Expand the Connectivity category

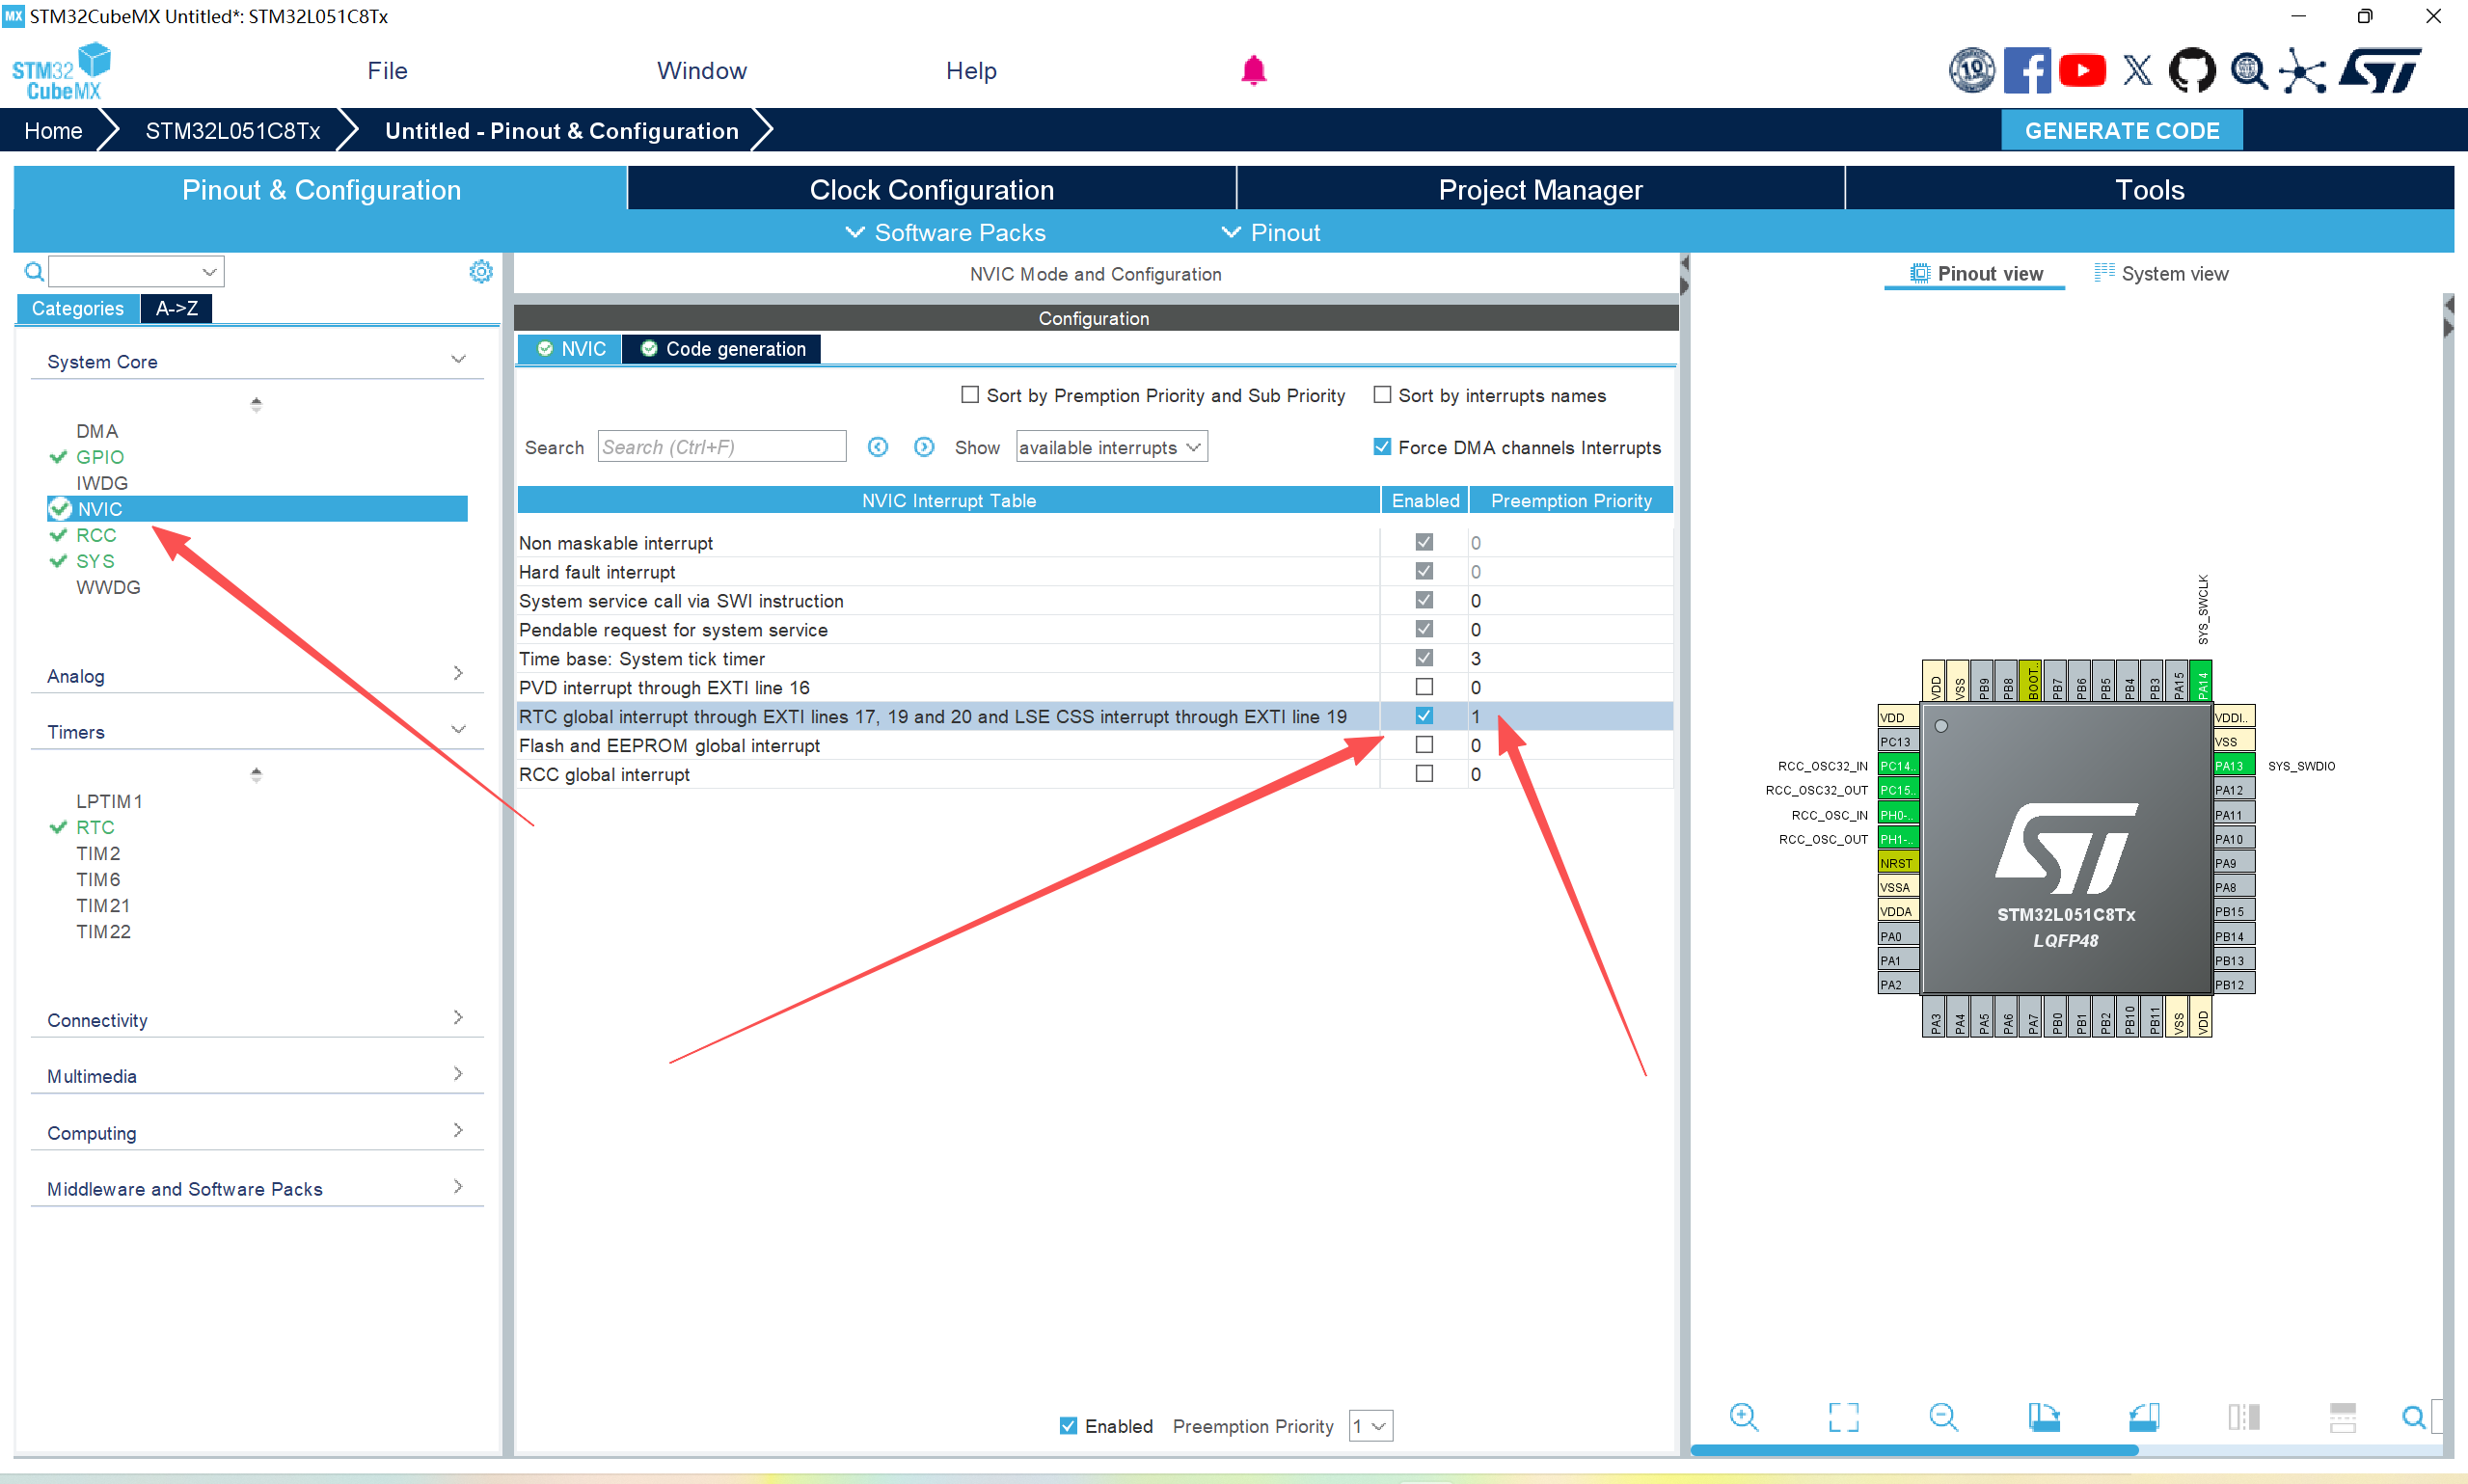458,1017
